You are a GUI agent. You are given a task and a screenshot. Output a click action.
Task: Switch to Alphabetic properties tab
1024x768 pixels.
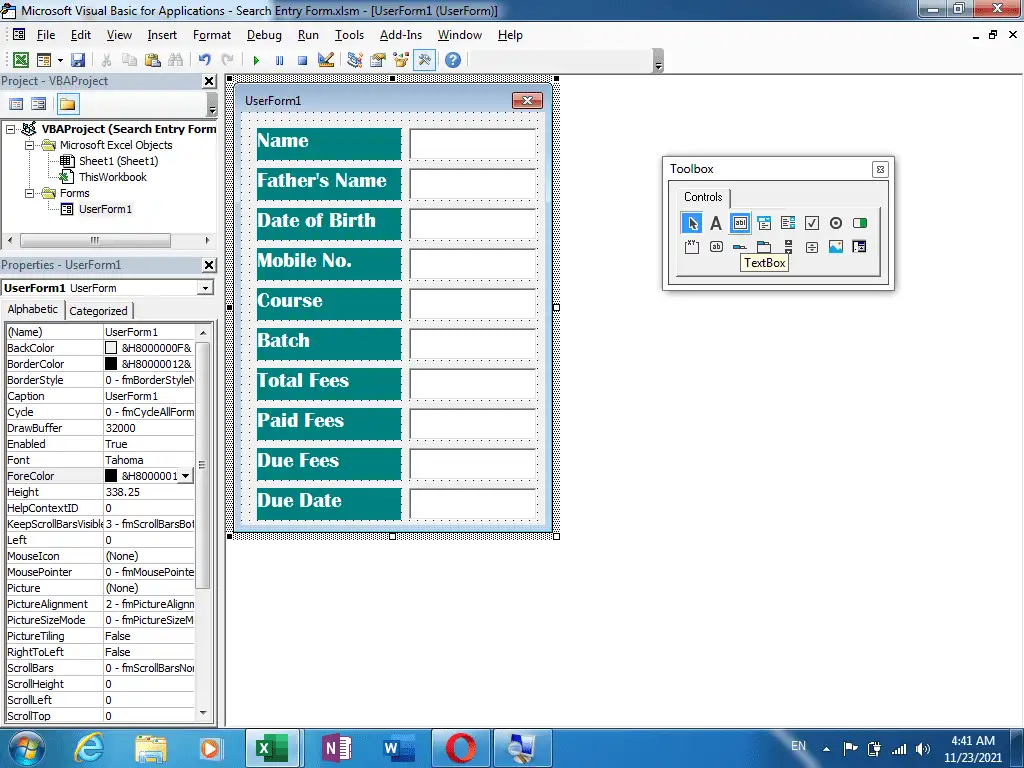click(x=33, y=310)
